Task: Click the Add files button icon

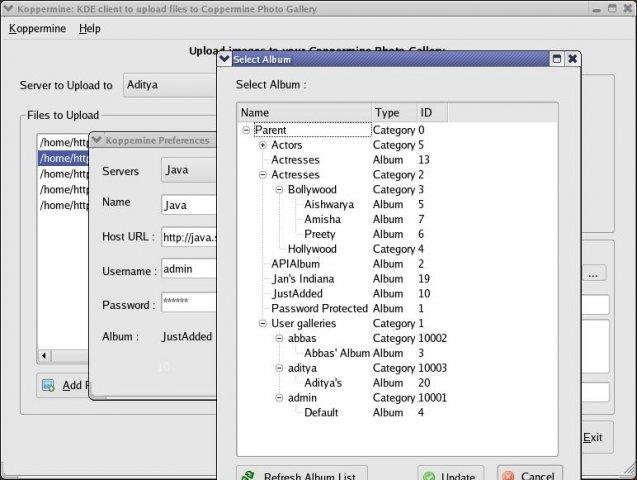Action: point(48,385)
